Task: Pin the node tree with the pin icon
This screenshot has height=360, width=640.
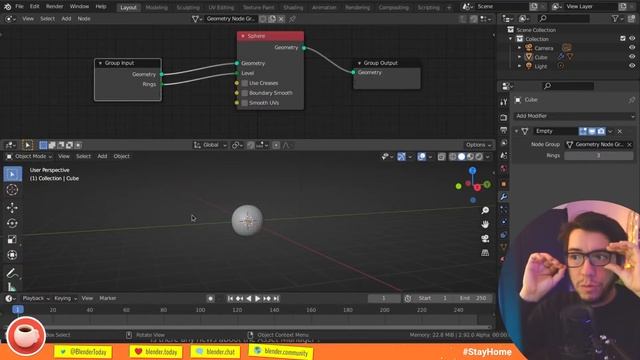Action: [x=292, y=19]
